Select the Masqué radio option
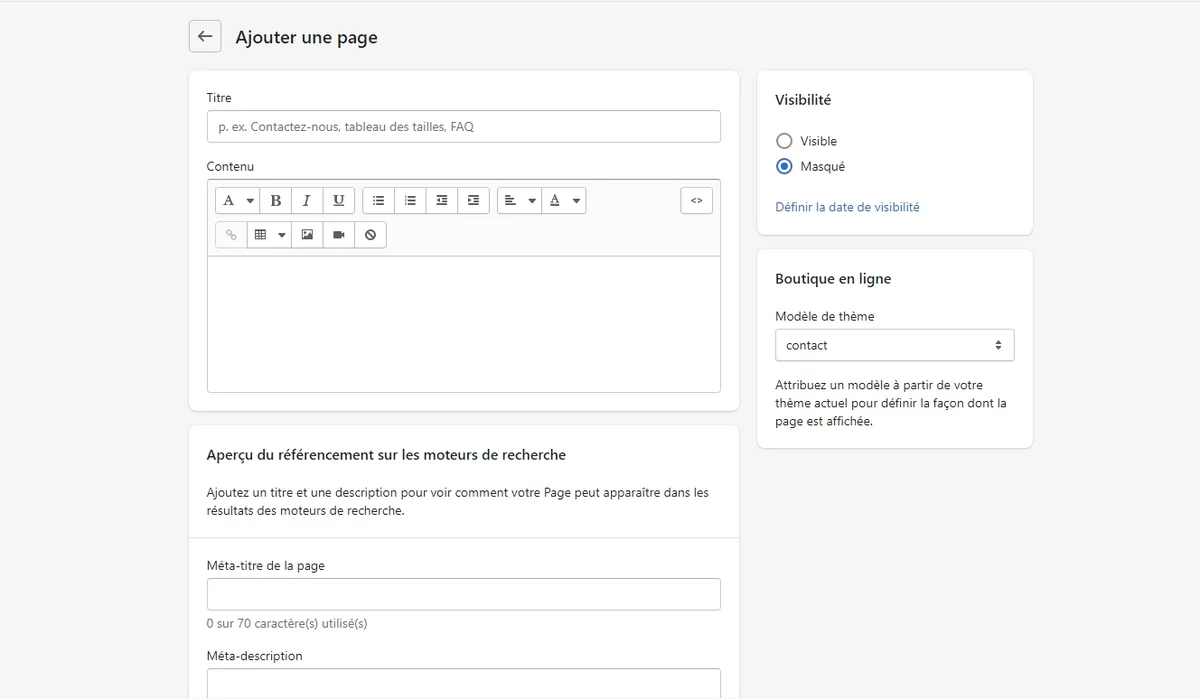This screenshot has width=1200, height=699. coord(784,166)
